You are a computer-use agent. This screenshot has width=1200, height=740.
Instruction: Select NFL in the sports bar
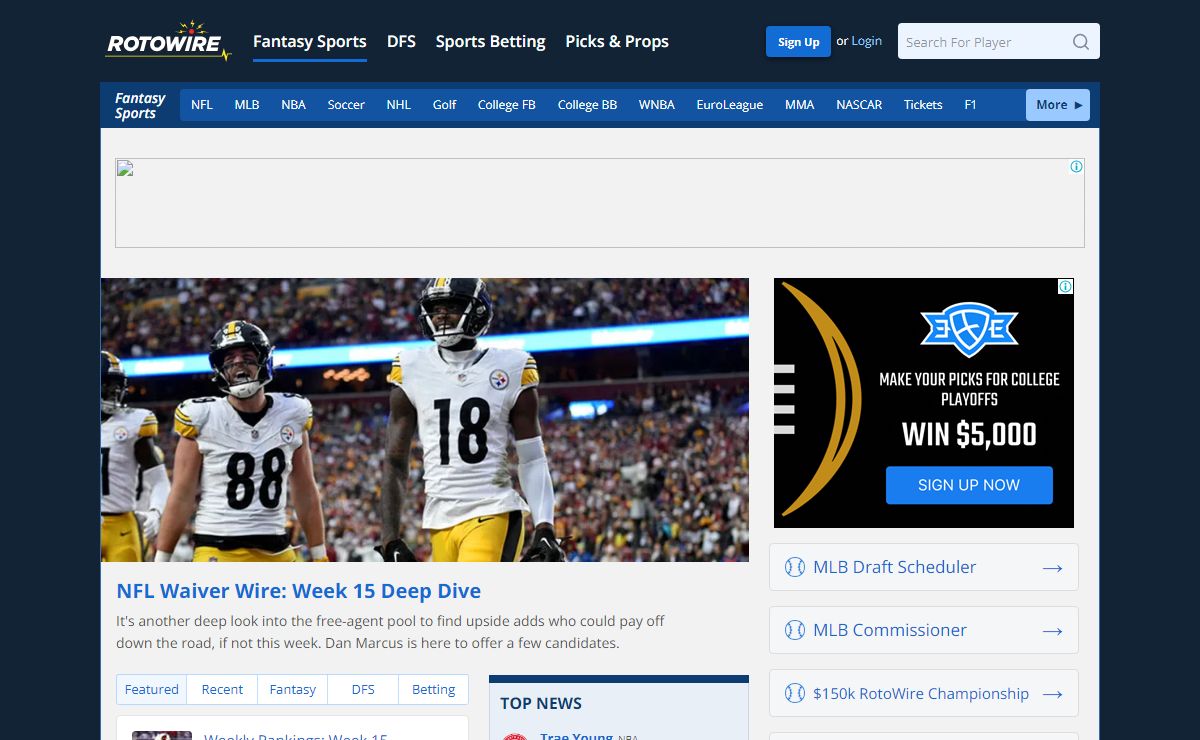[x=202, y=105]
